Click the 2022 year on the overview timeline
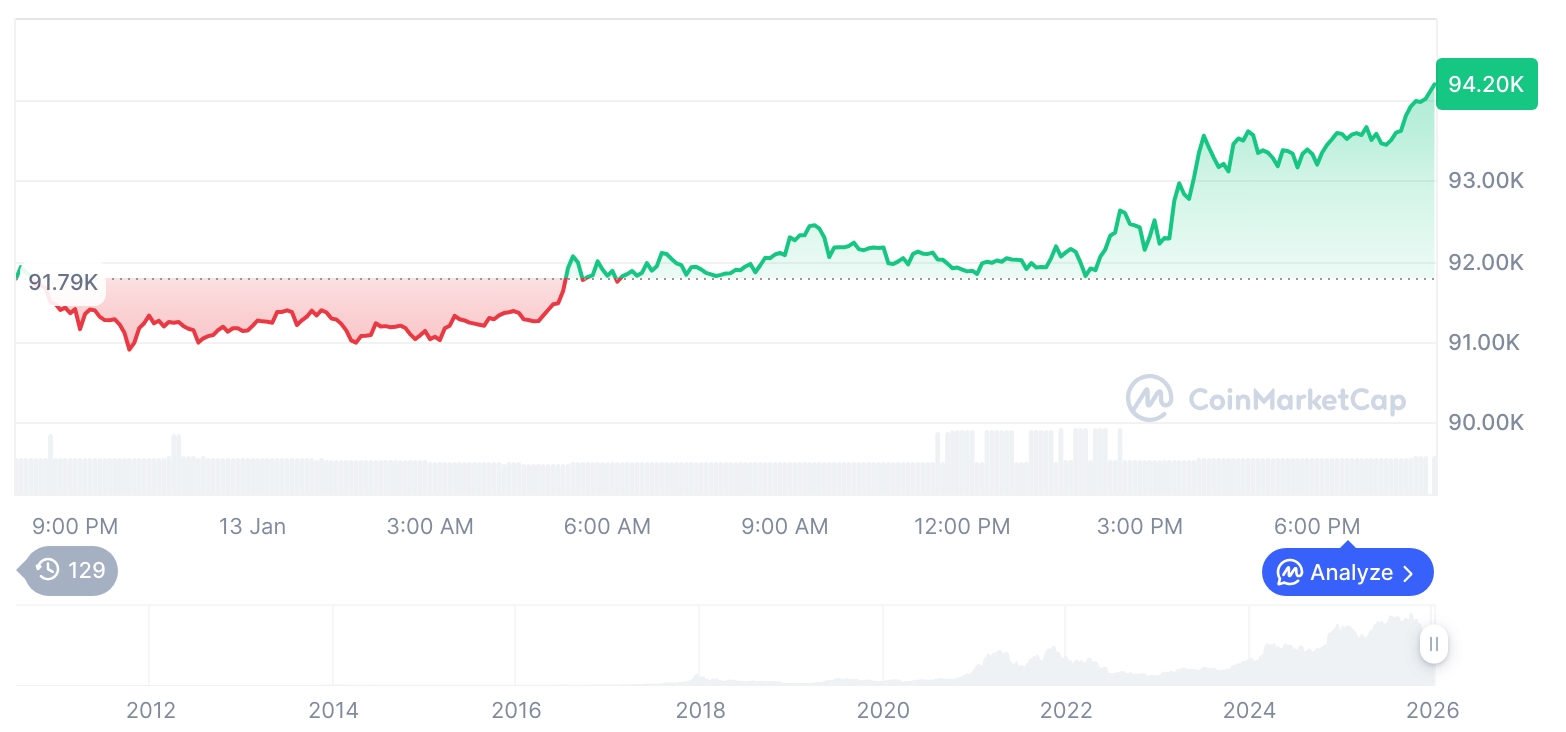 (1066, 710)
